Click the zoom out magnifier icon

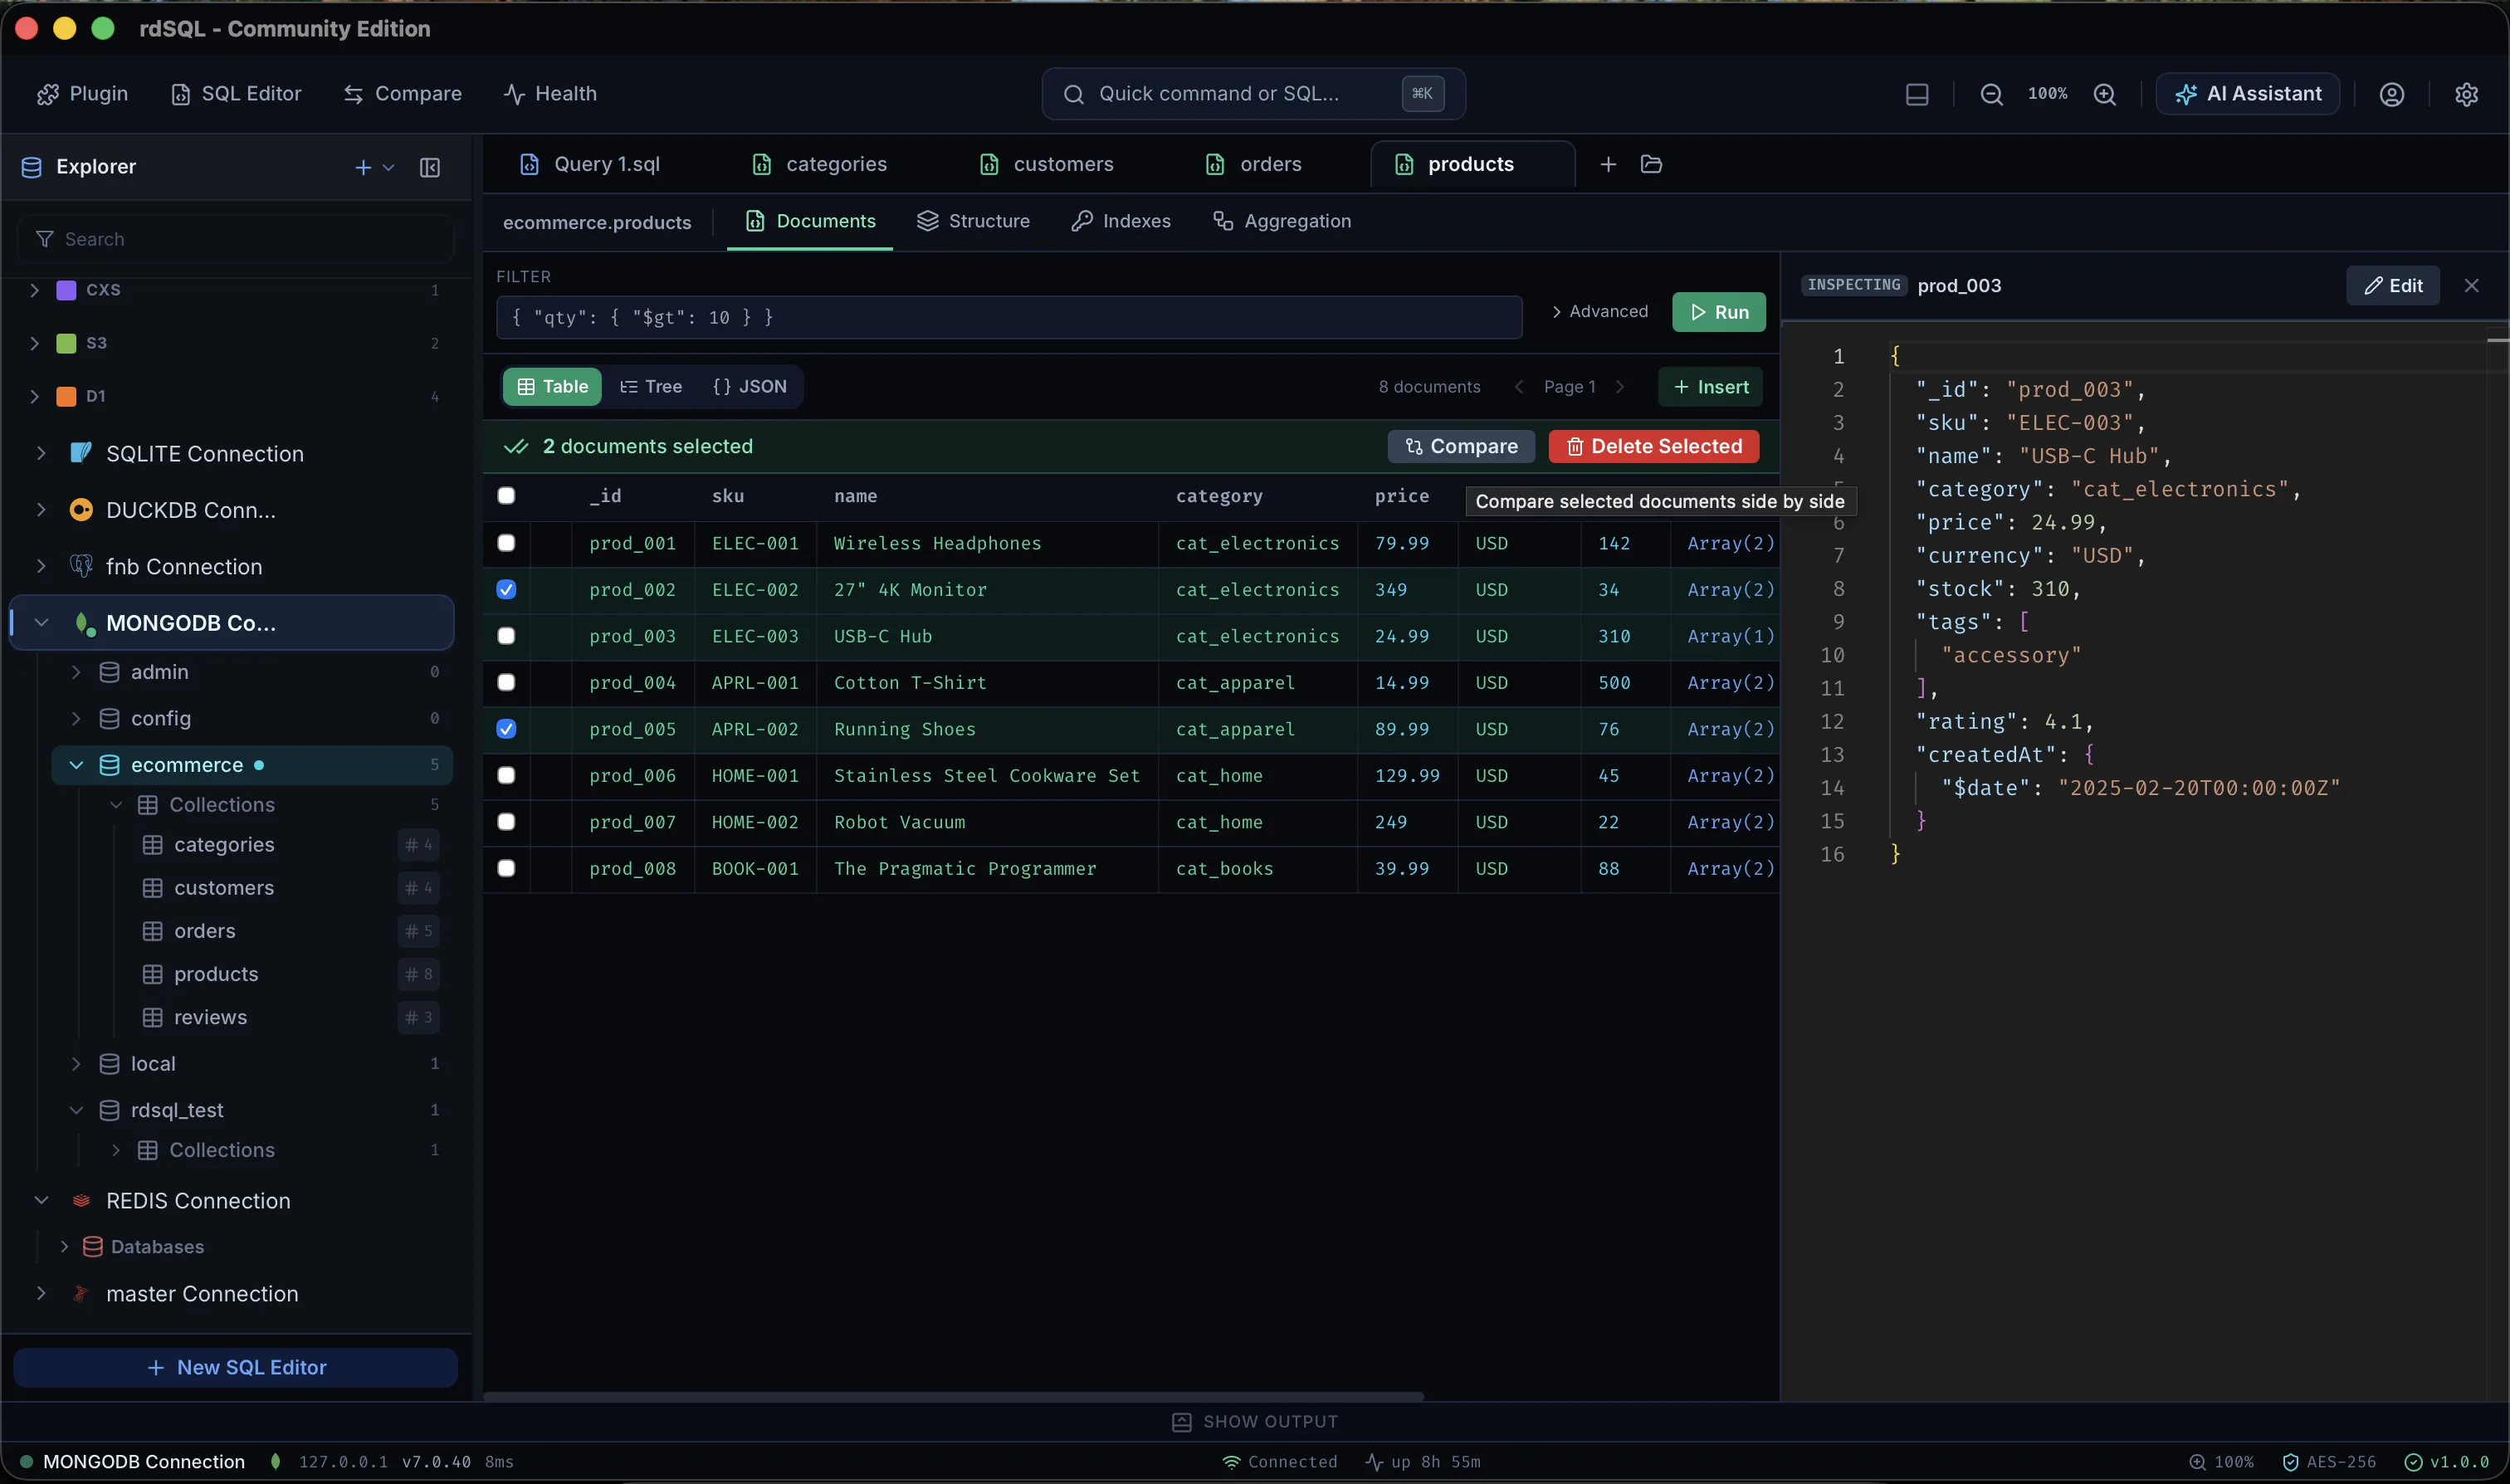coord(1991,94)
